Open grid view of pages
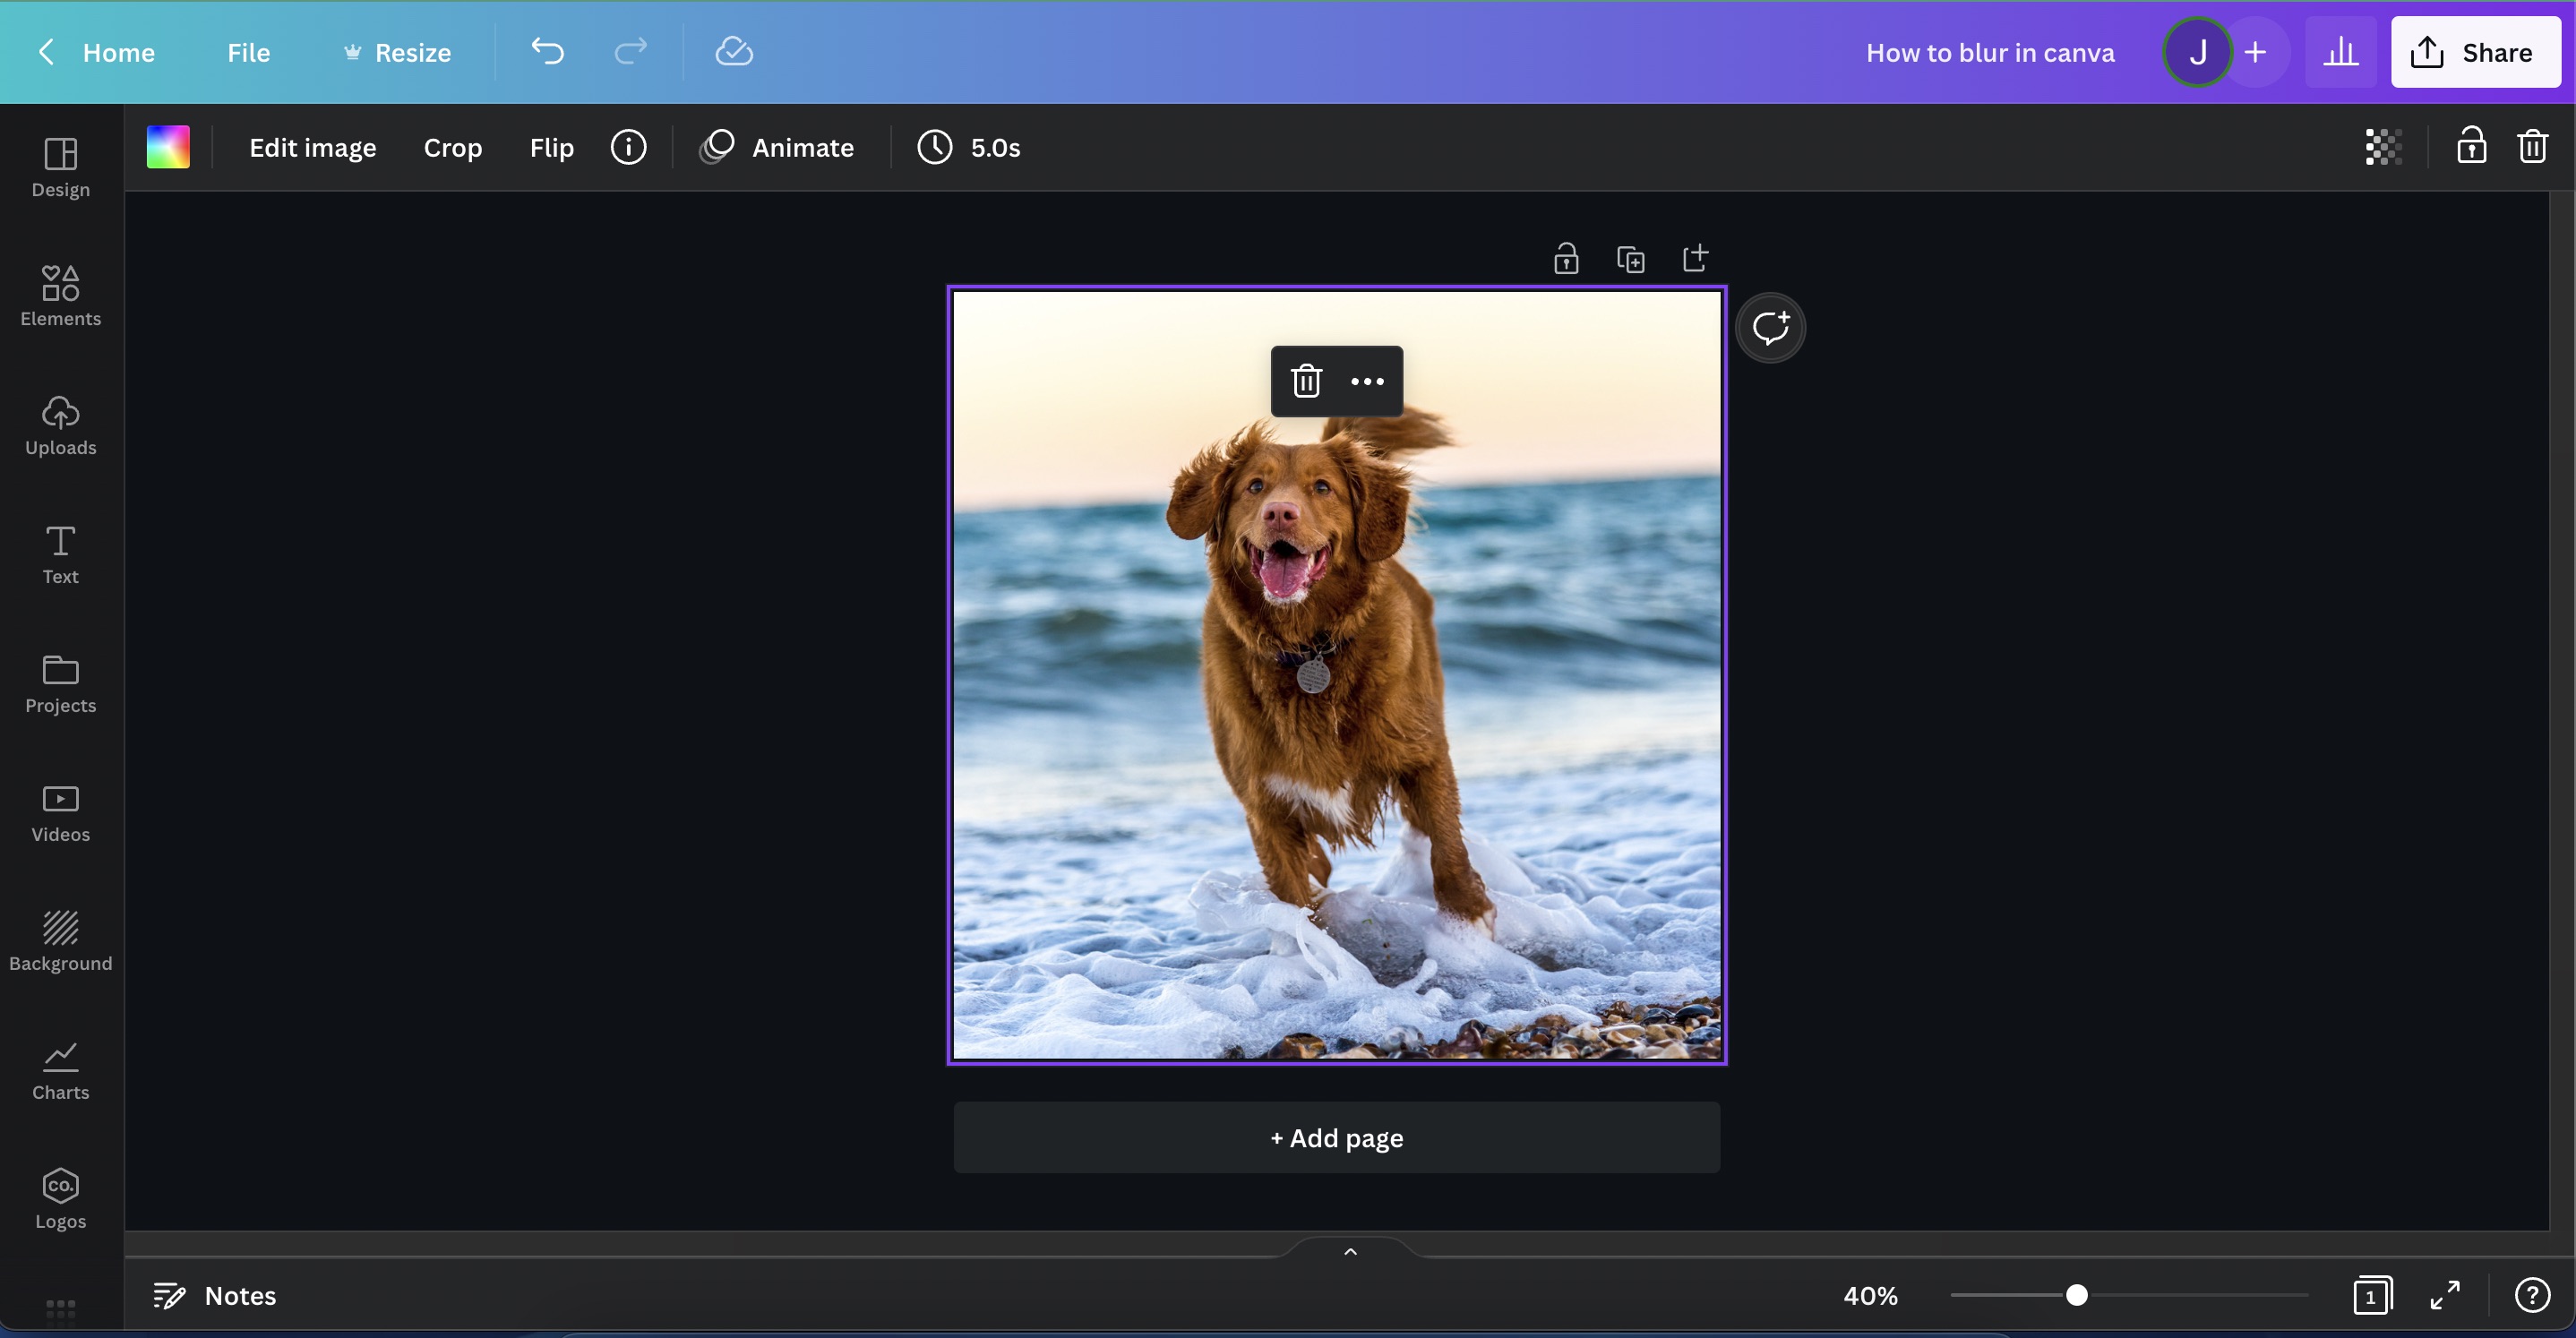 (2373, 1295)
